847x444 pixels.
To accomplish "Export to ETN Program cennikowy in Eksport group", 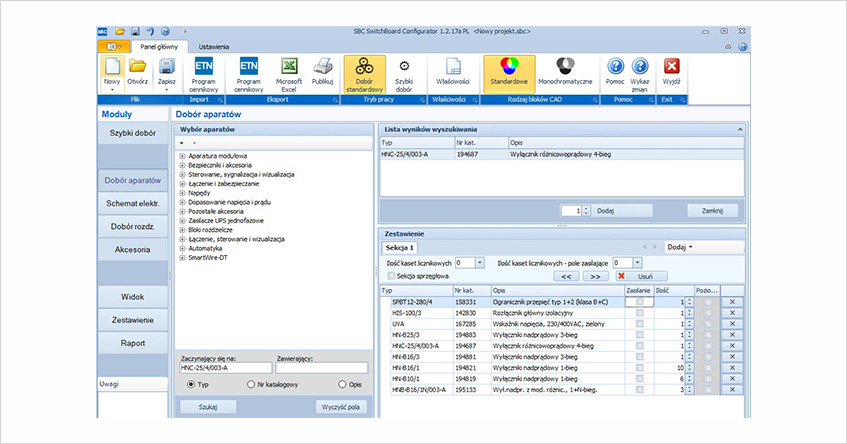I will [x=248, y=75].
